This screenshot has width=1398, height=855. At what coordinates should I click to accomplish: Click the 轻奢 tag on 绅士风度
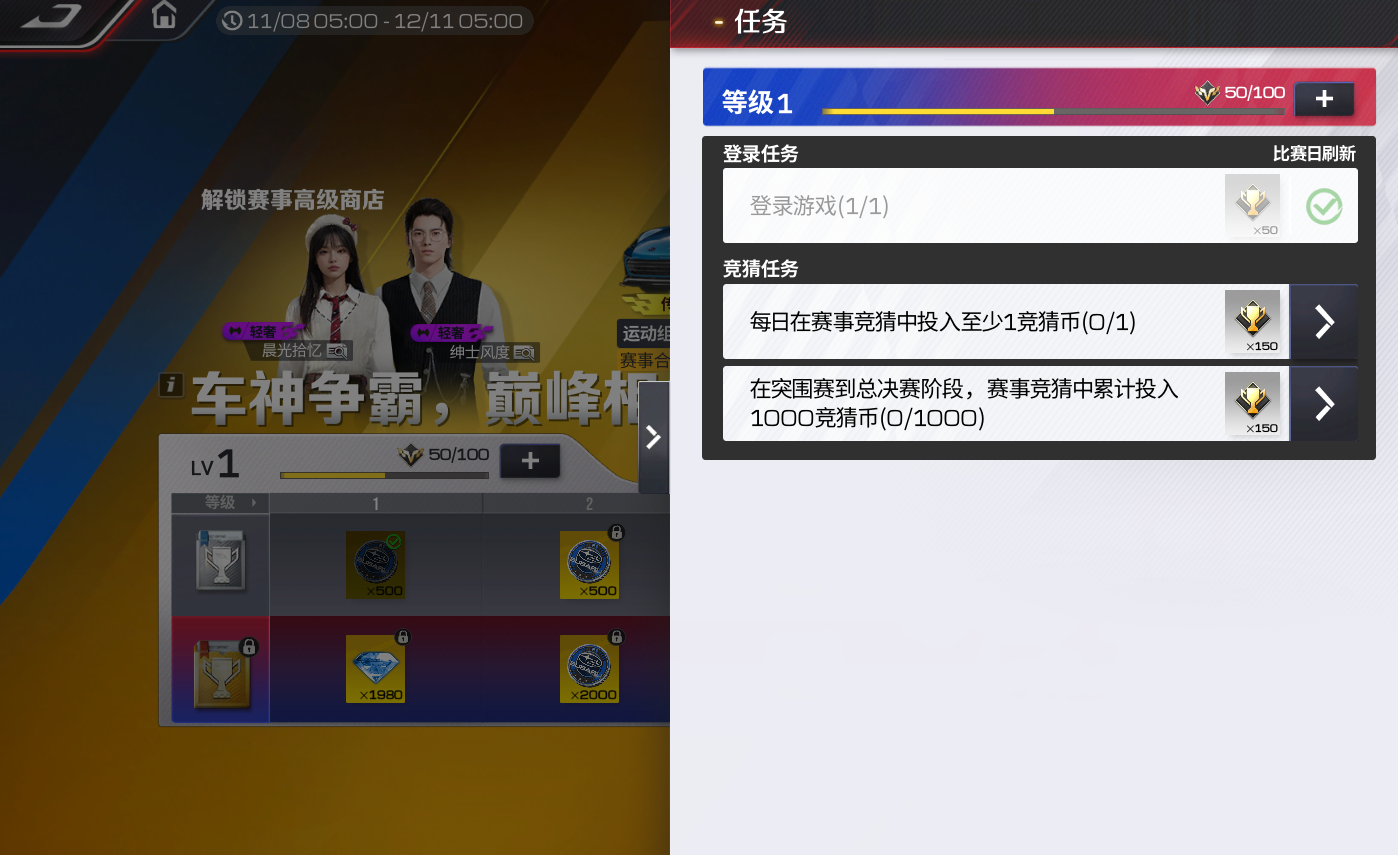(x=450, y=332)
